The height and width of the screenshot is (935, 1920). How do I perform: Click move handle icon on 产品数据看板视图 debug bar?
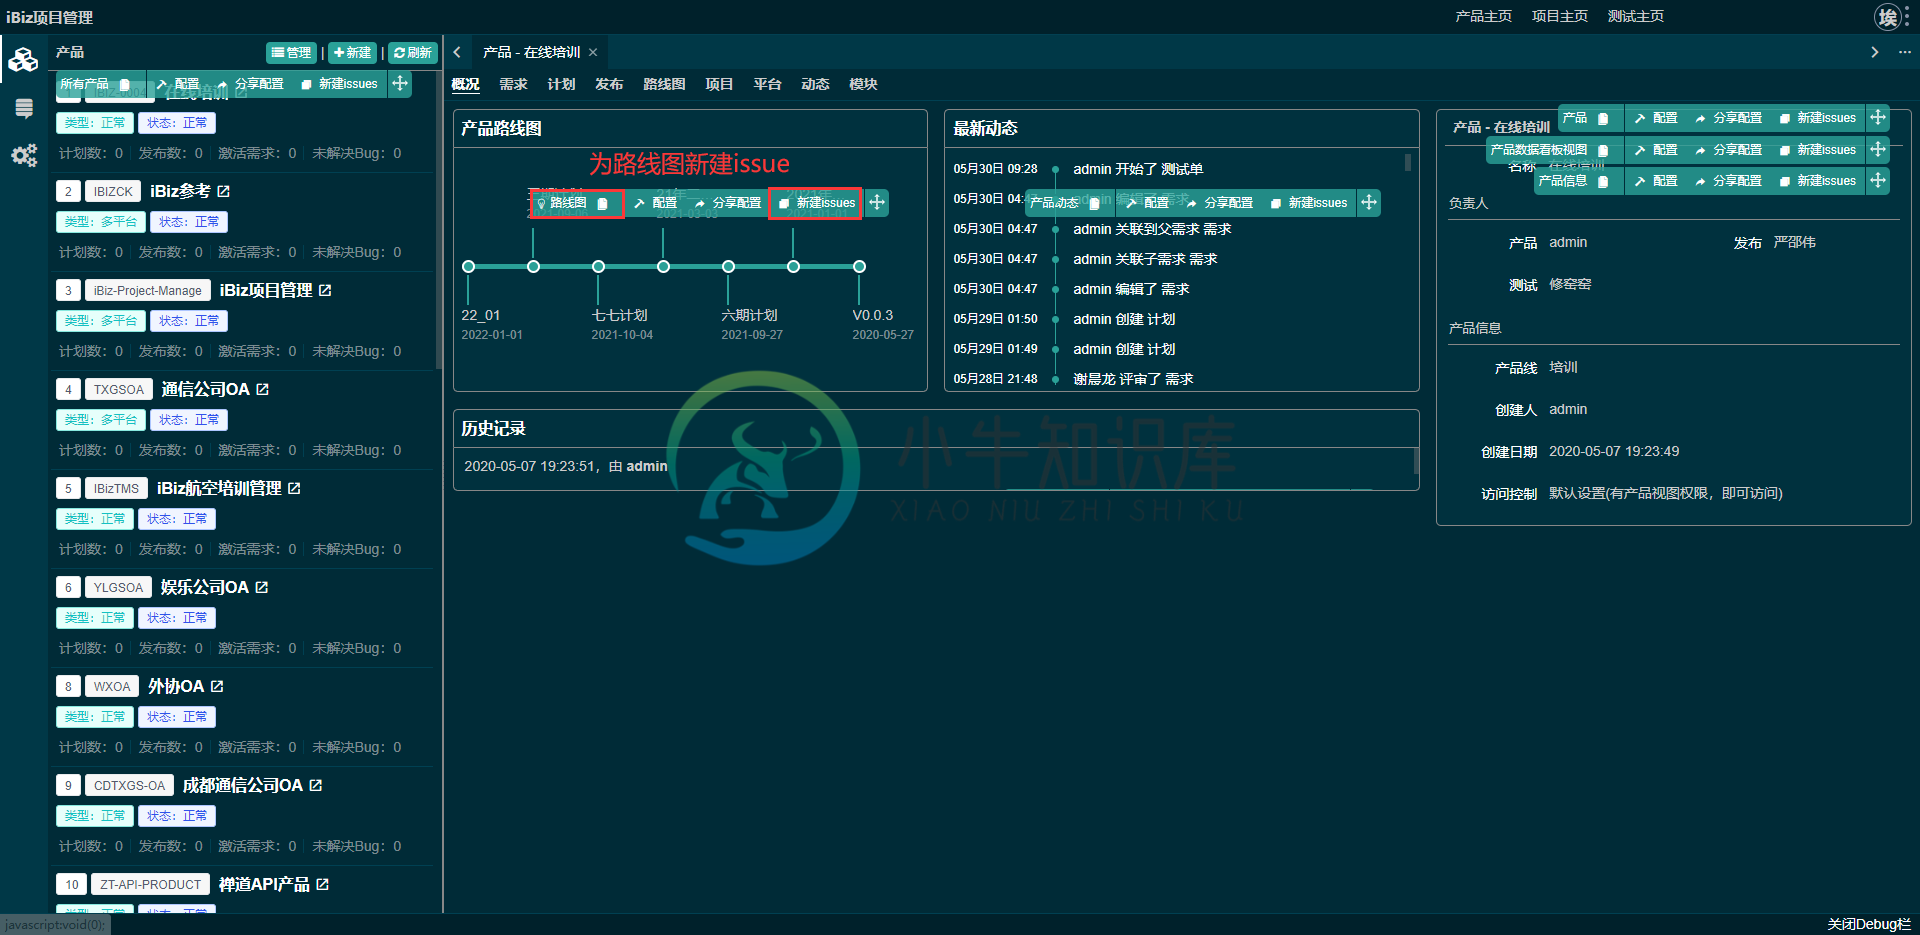tap(1878, 150)
